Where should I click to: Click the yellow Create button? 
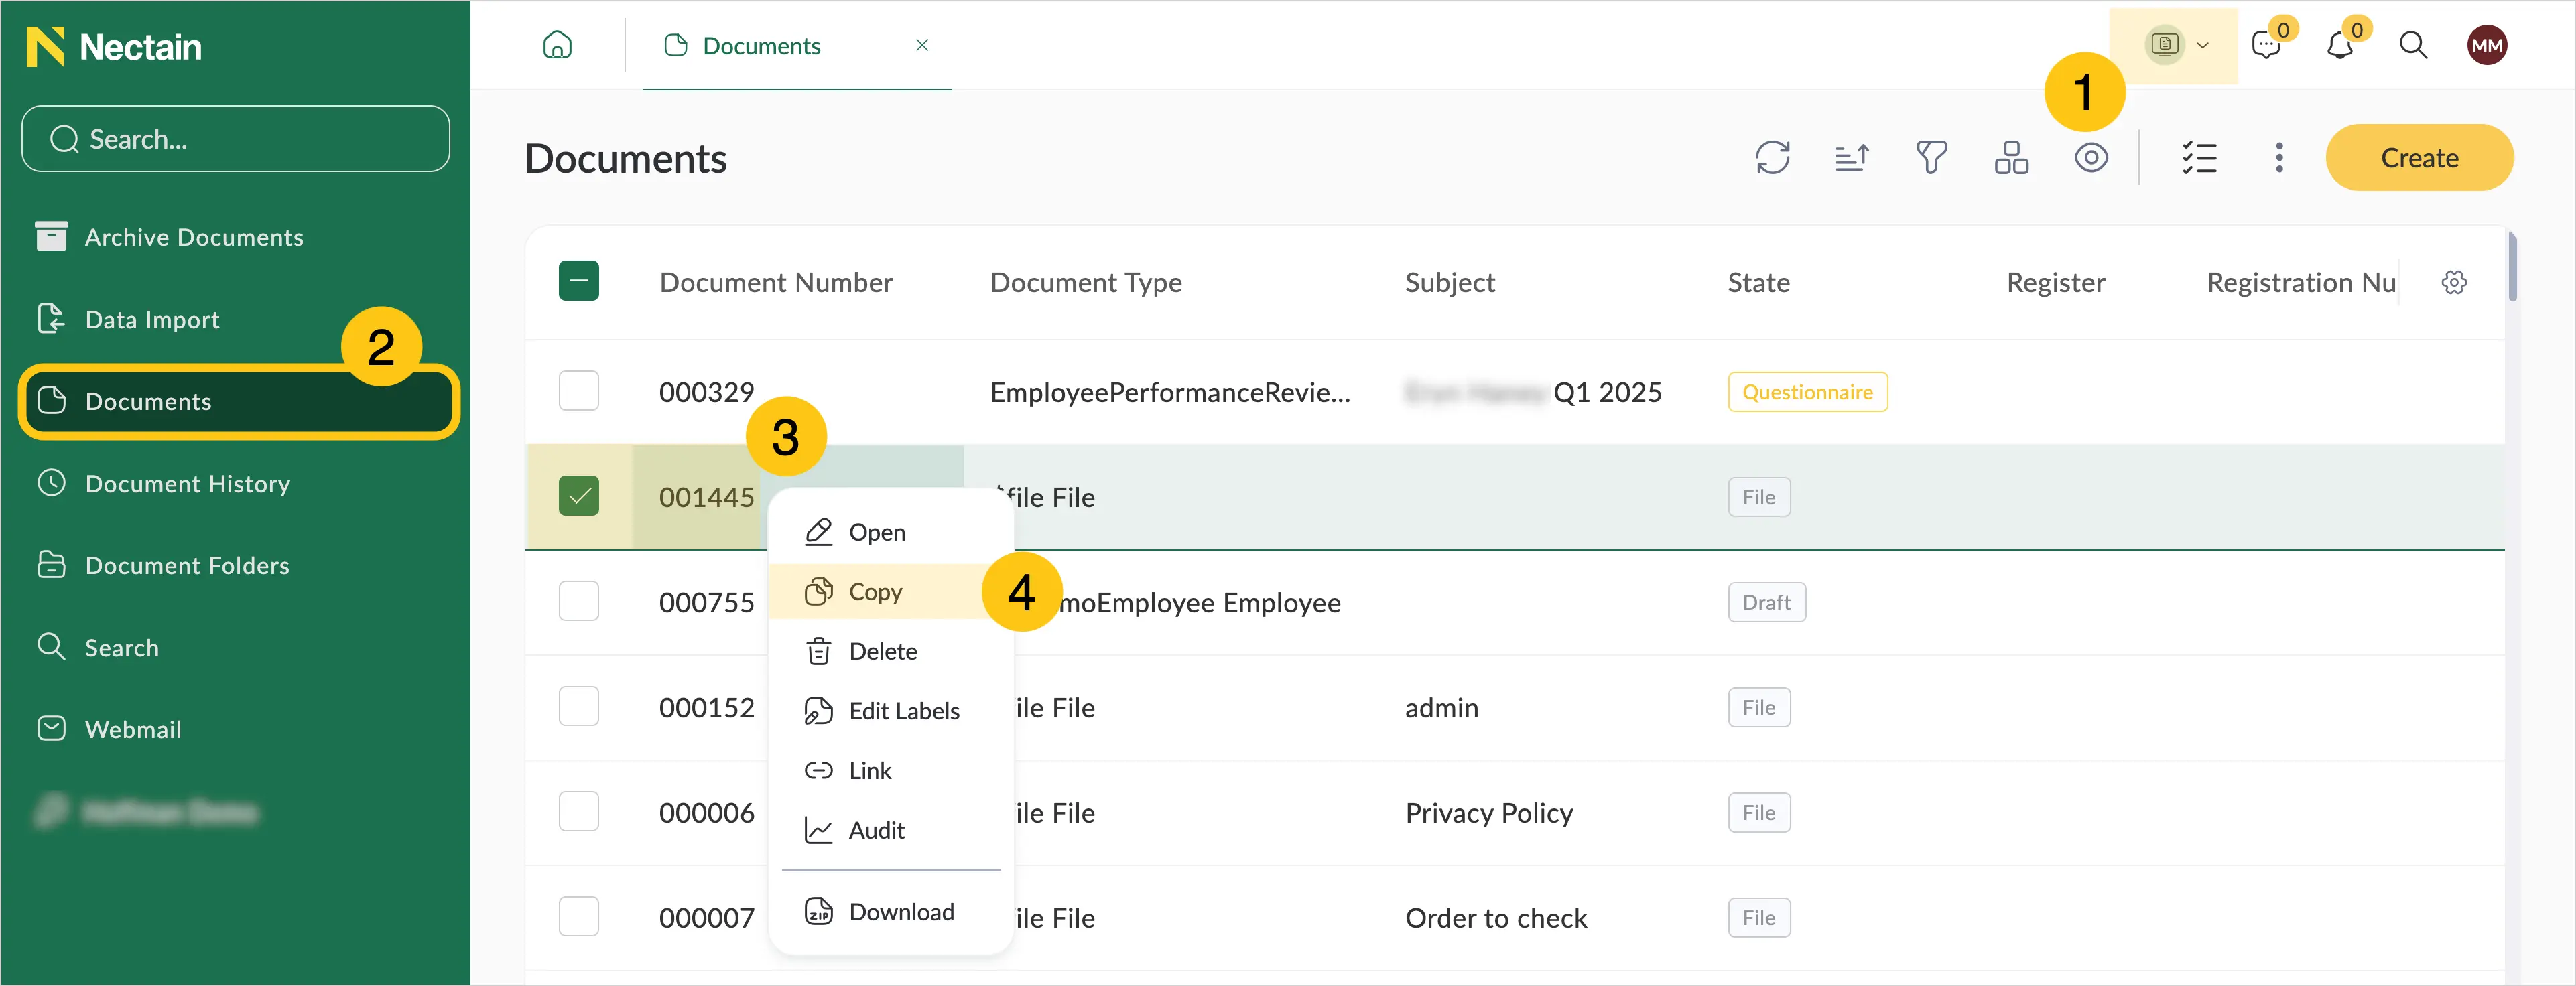(2419, 158)
